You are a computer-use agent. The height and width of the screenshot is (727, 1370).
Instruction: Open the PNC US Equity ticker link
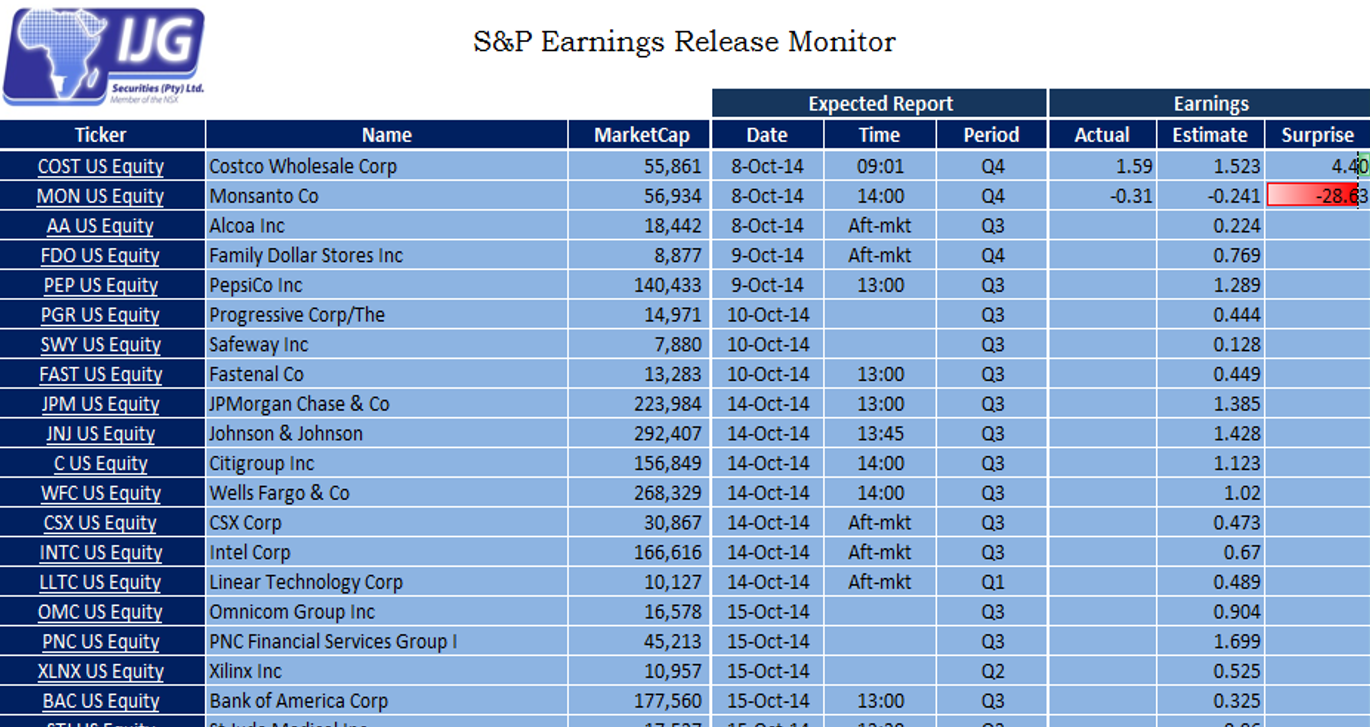[x=101, y=642]
